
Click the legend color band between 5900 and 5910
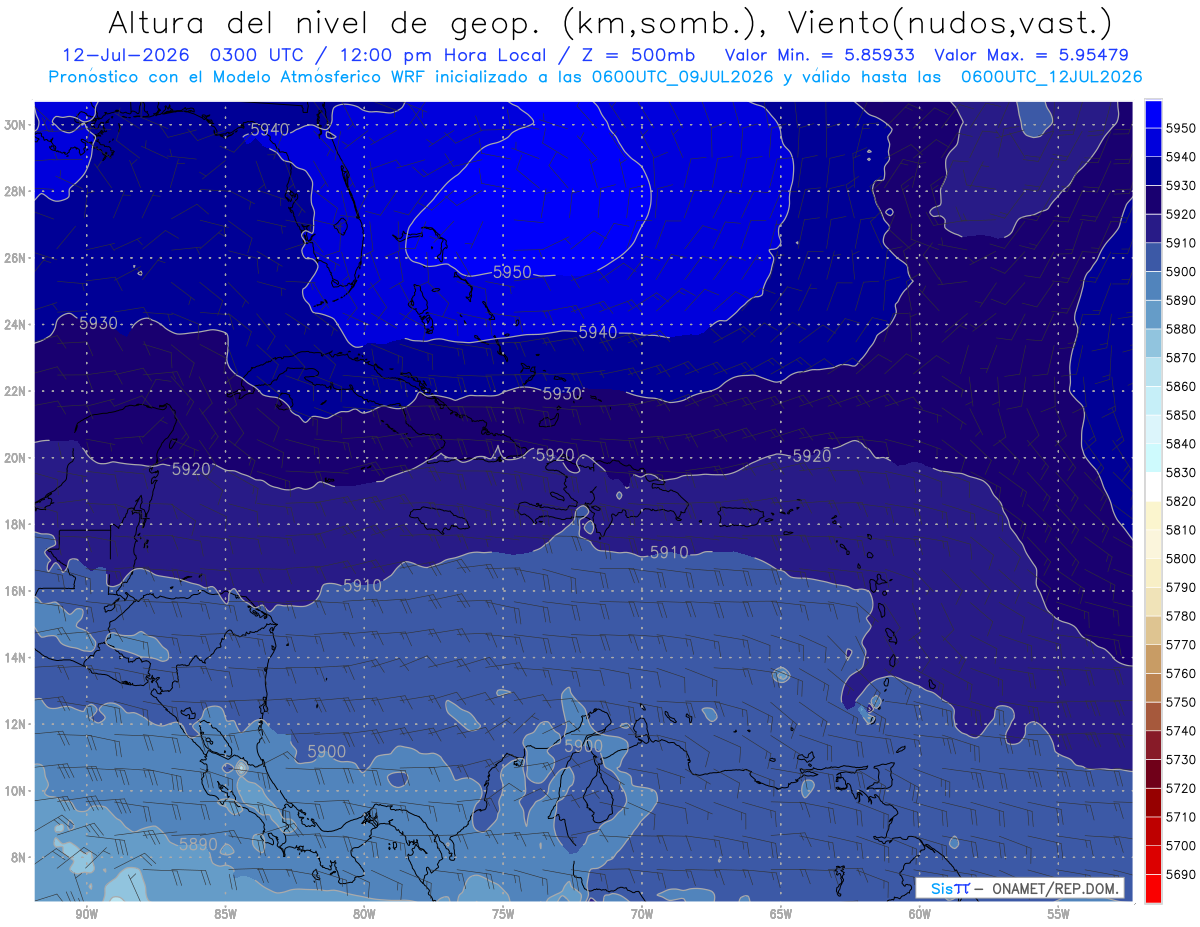(x=1153, y=257)
